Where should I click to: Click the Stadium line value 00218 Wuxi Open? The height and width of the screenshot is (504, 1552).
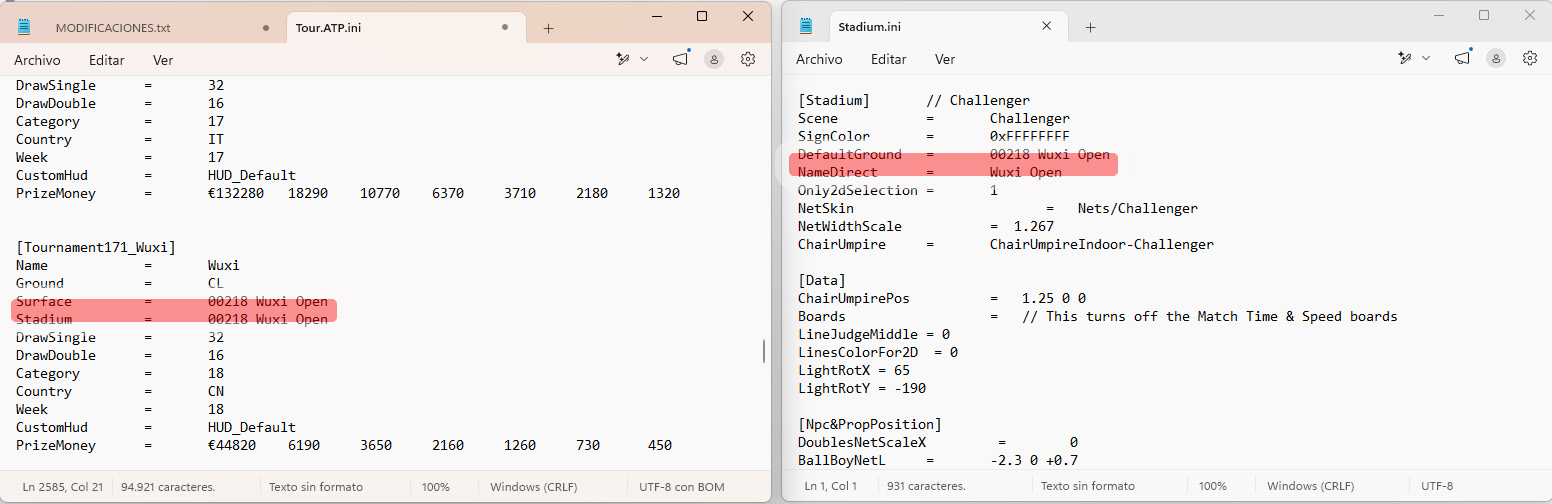(x=268, y=319)
